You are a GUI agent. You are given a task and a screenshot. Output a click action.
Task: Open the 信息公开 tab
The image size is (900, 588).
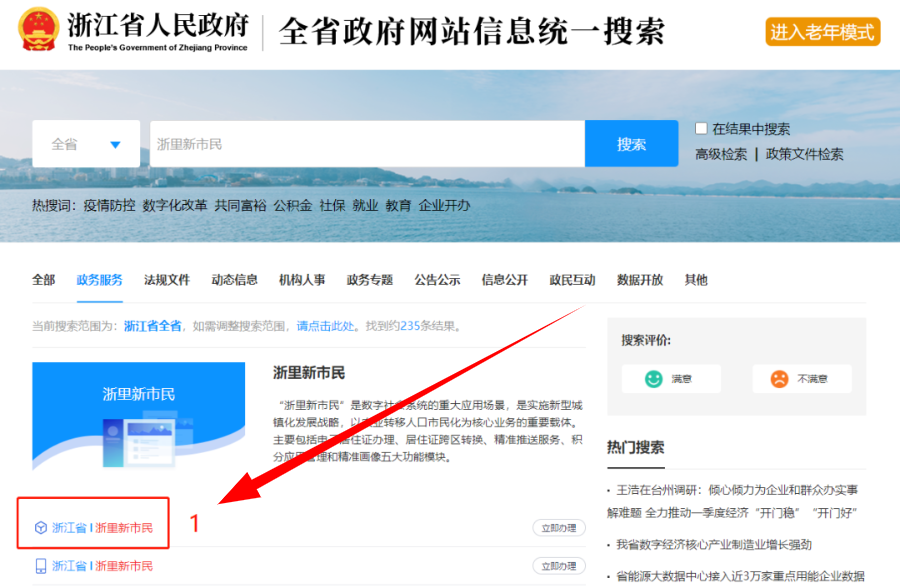(505, 280)
